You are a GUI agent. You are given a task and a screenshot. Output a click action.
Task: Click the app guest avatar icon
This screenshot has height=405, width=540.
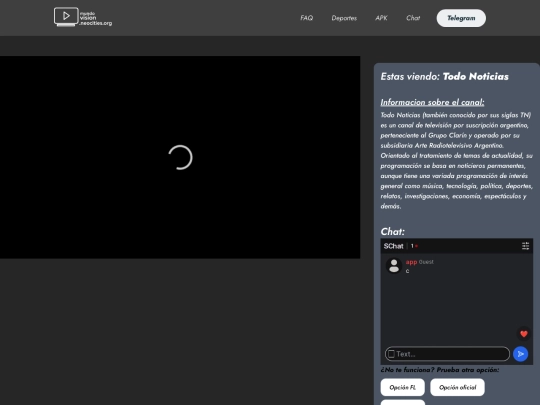394,266
